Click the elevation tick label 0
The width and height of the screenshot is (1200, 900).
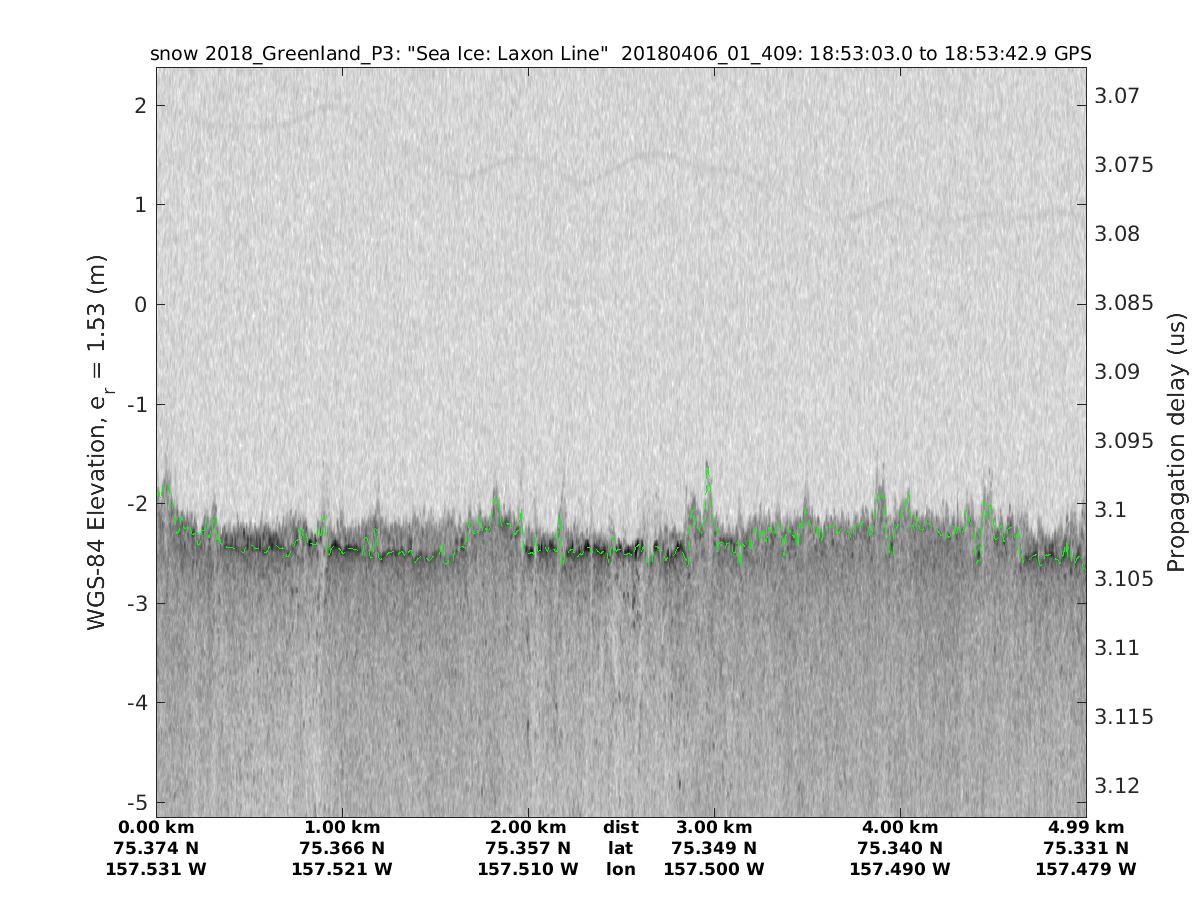click(139, 304)
